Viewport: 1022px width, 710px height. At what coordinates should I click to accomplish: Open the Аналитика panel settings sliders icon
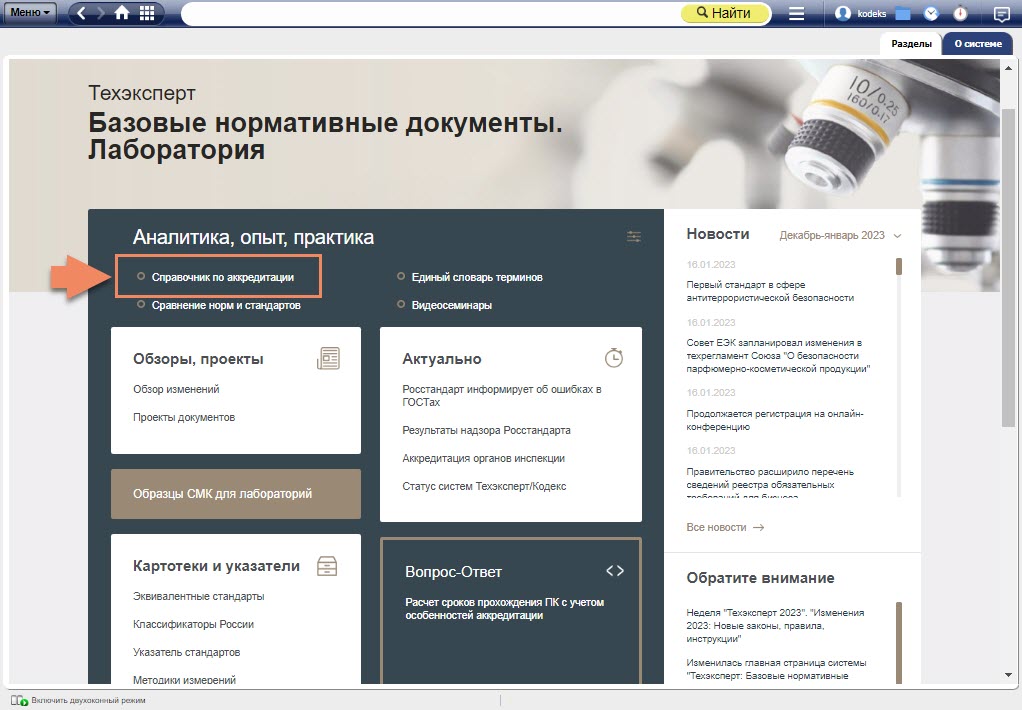coord(634,237)
